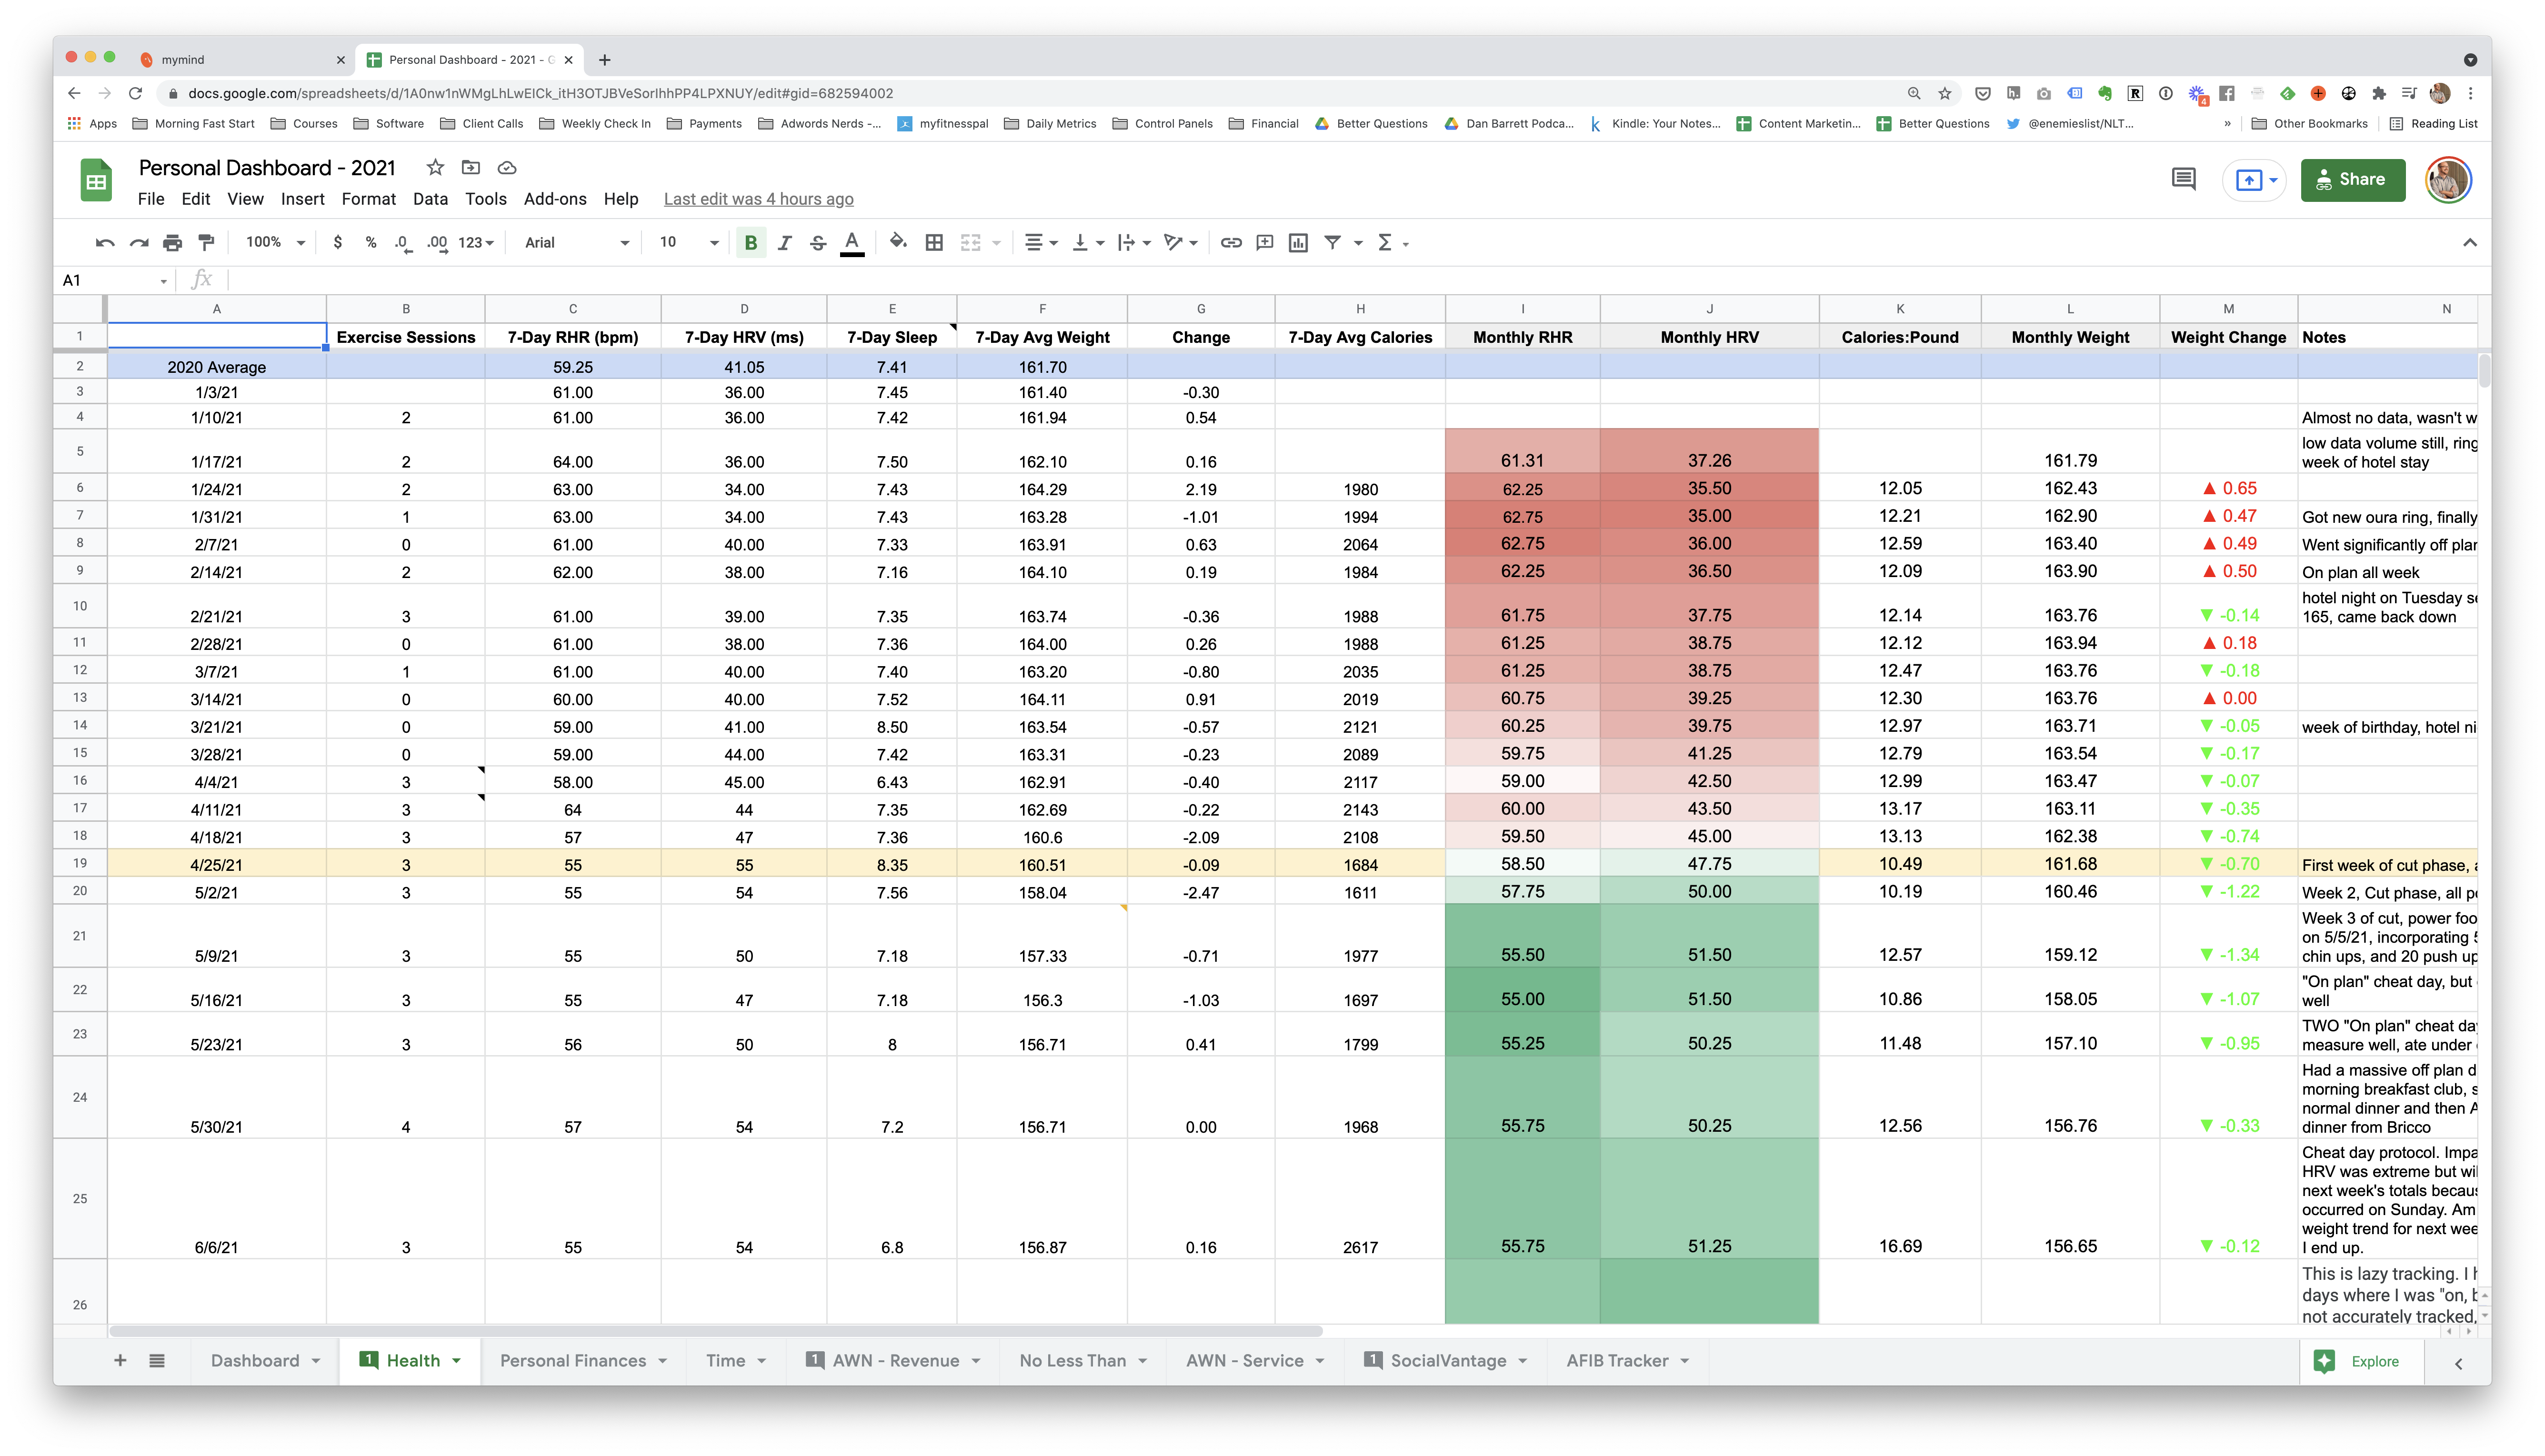Viewport: 2545px width, 1456px height.
Task: View cloud document status icon
Action: 507,167
